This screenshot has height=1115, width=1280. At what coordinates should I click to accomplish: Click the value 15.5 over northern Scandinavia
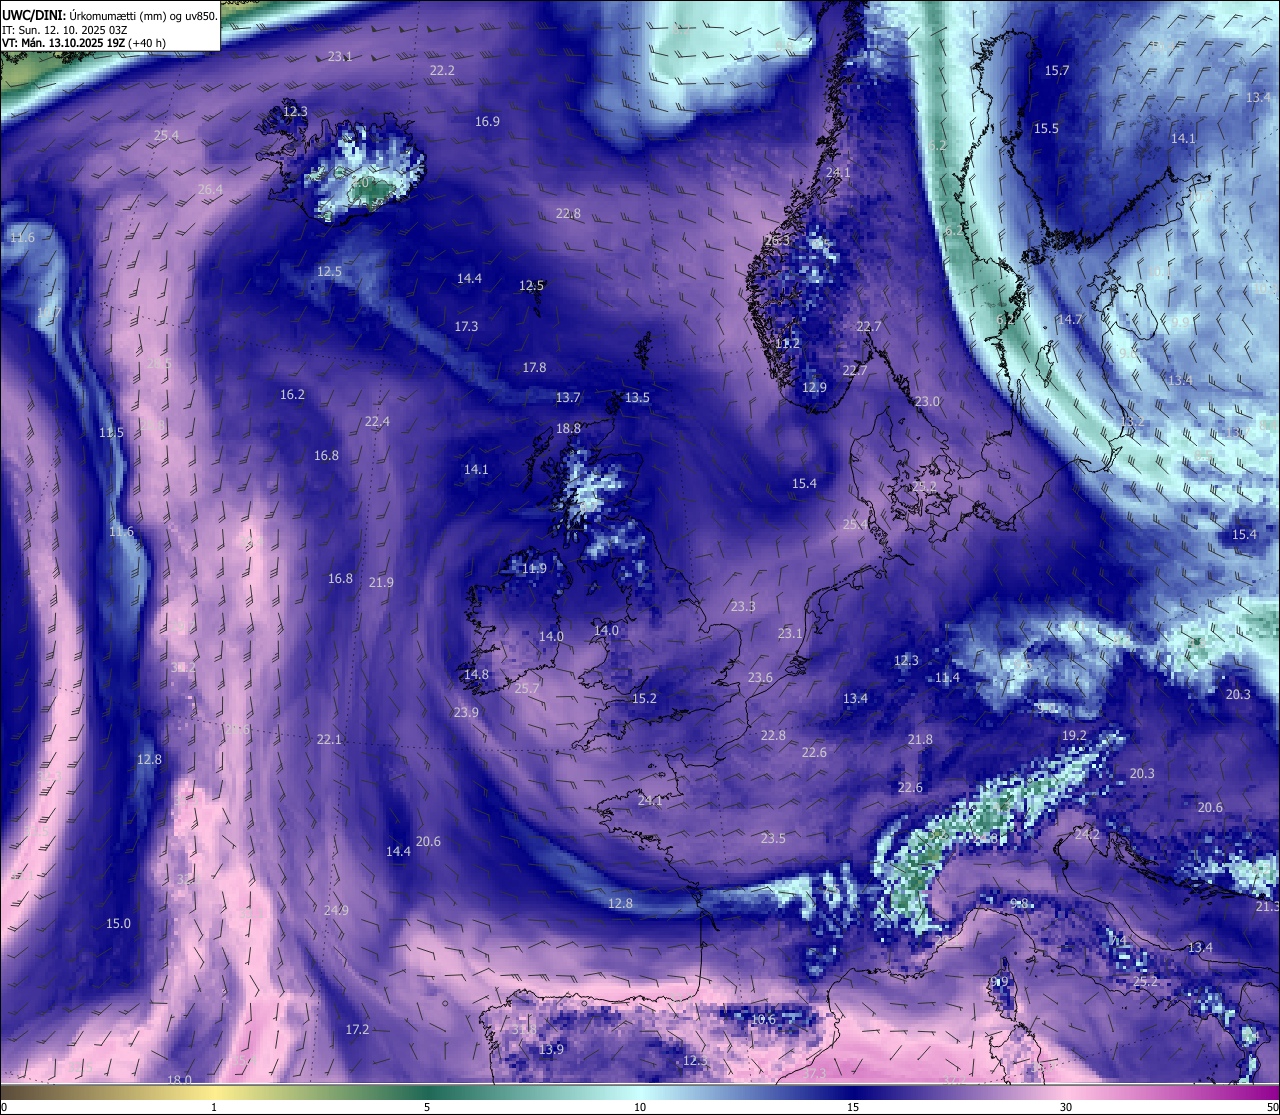(1046, 128)
